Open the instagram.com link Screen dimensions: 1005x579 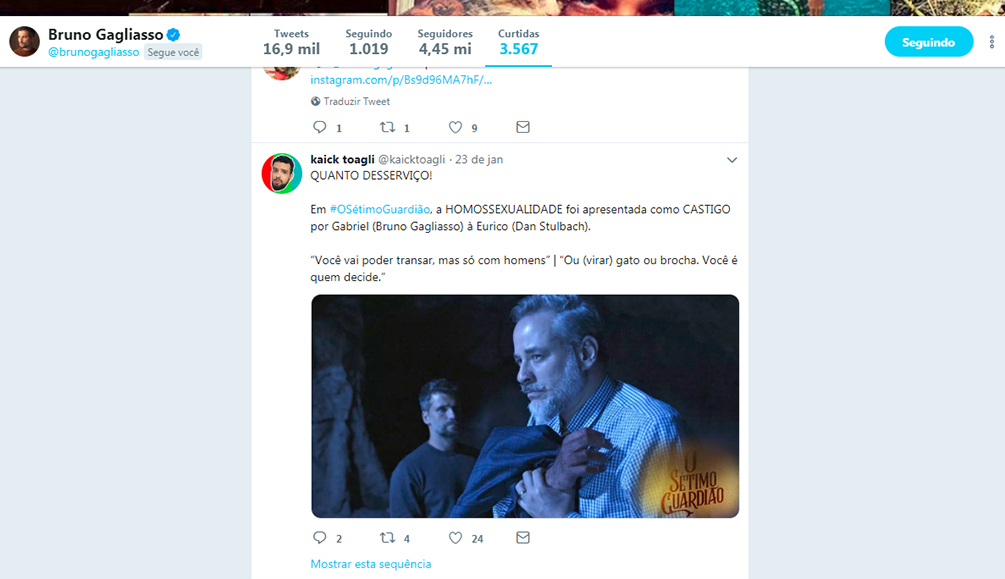click(401, 80)
